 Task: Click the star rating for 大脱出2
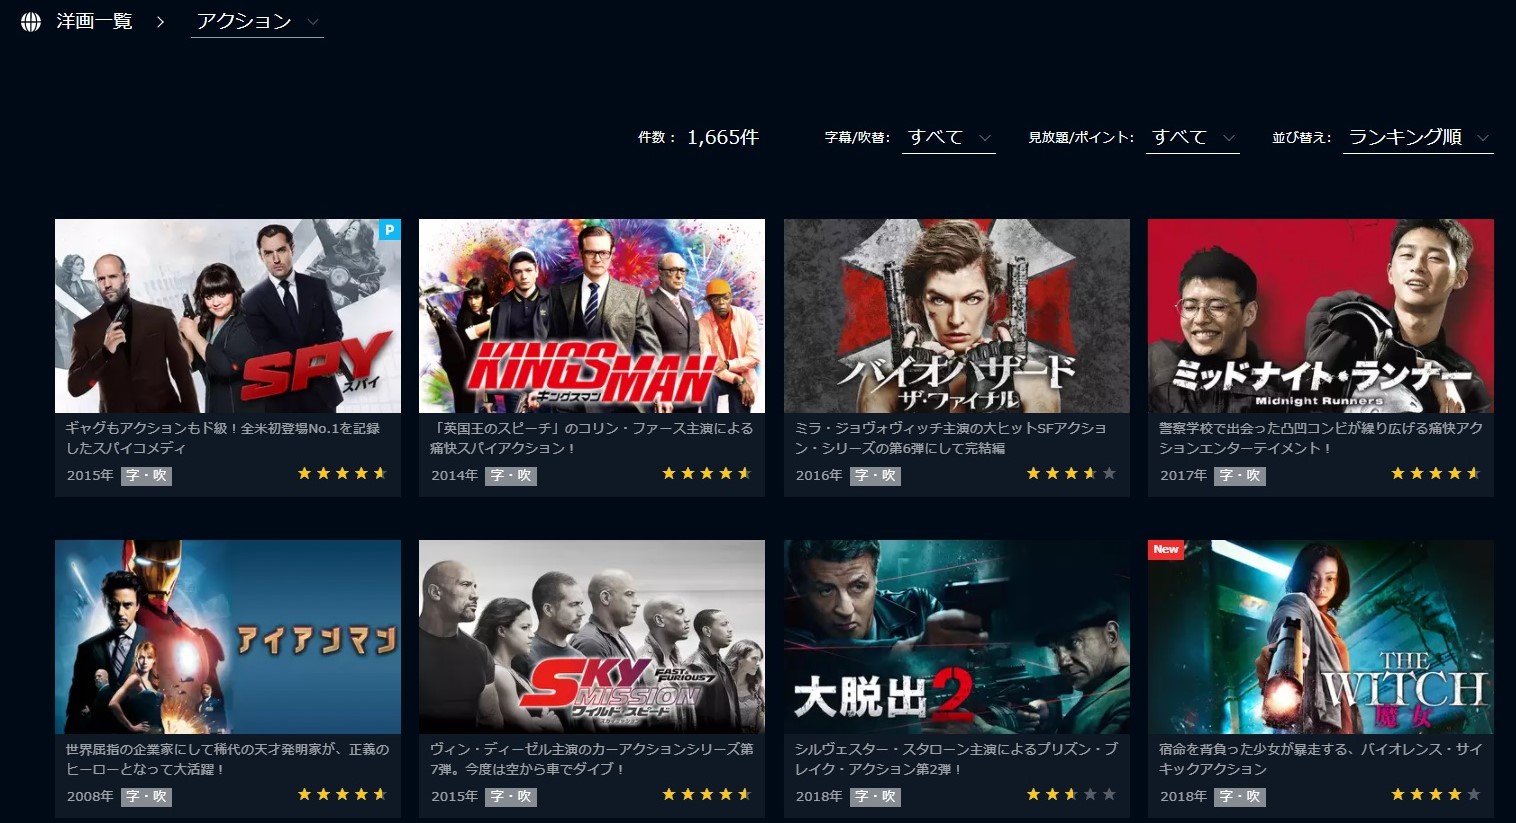coord(1071,795)
